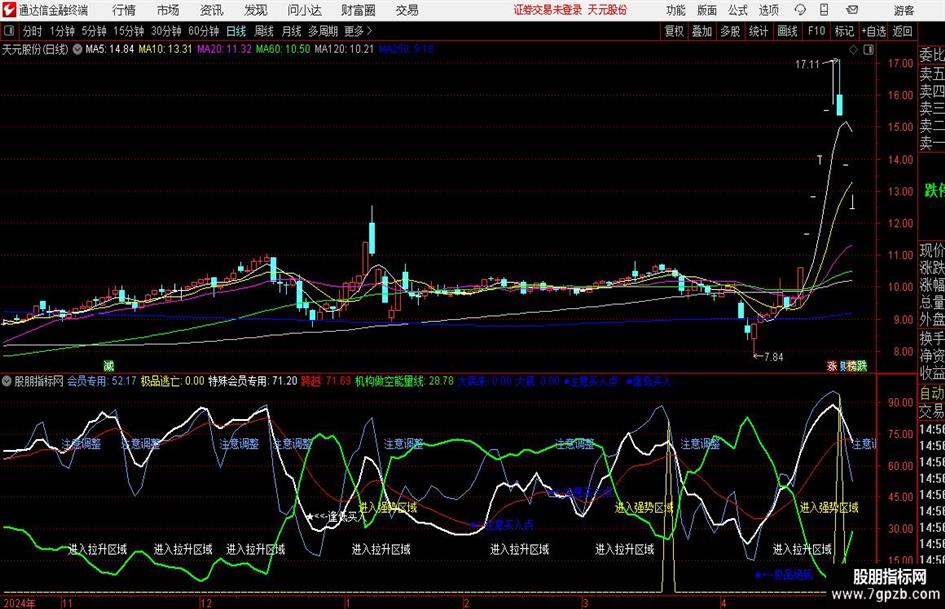
Task: Click the 叠加 overlay button
Action: pyautogui.click(x=702, y=31)
